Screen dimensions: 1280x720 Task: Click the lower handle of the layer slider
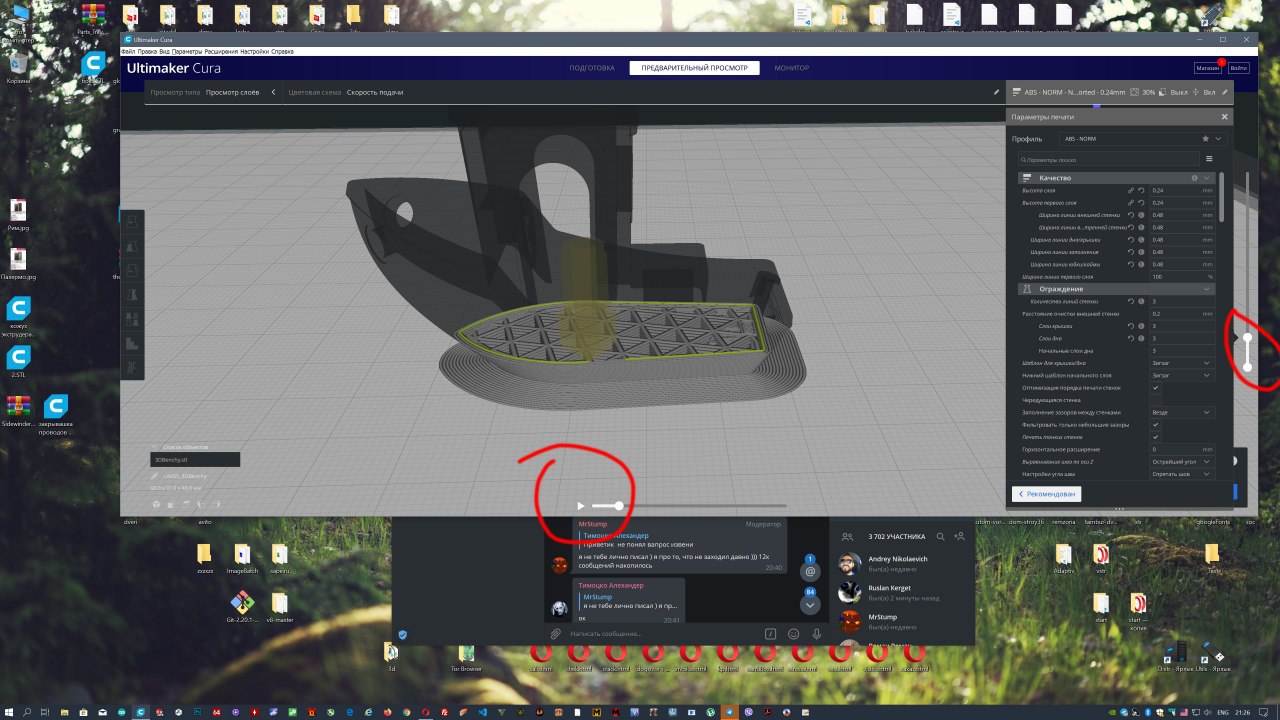(1247, 367)
